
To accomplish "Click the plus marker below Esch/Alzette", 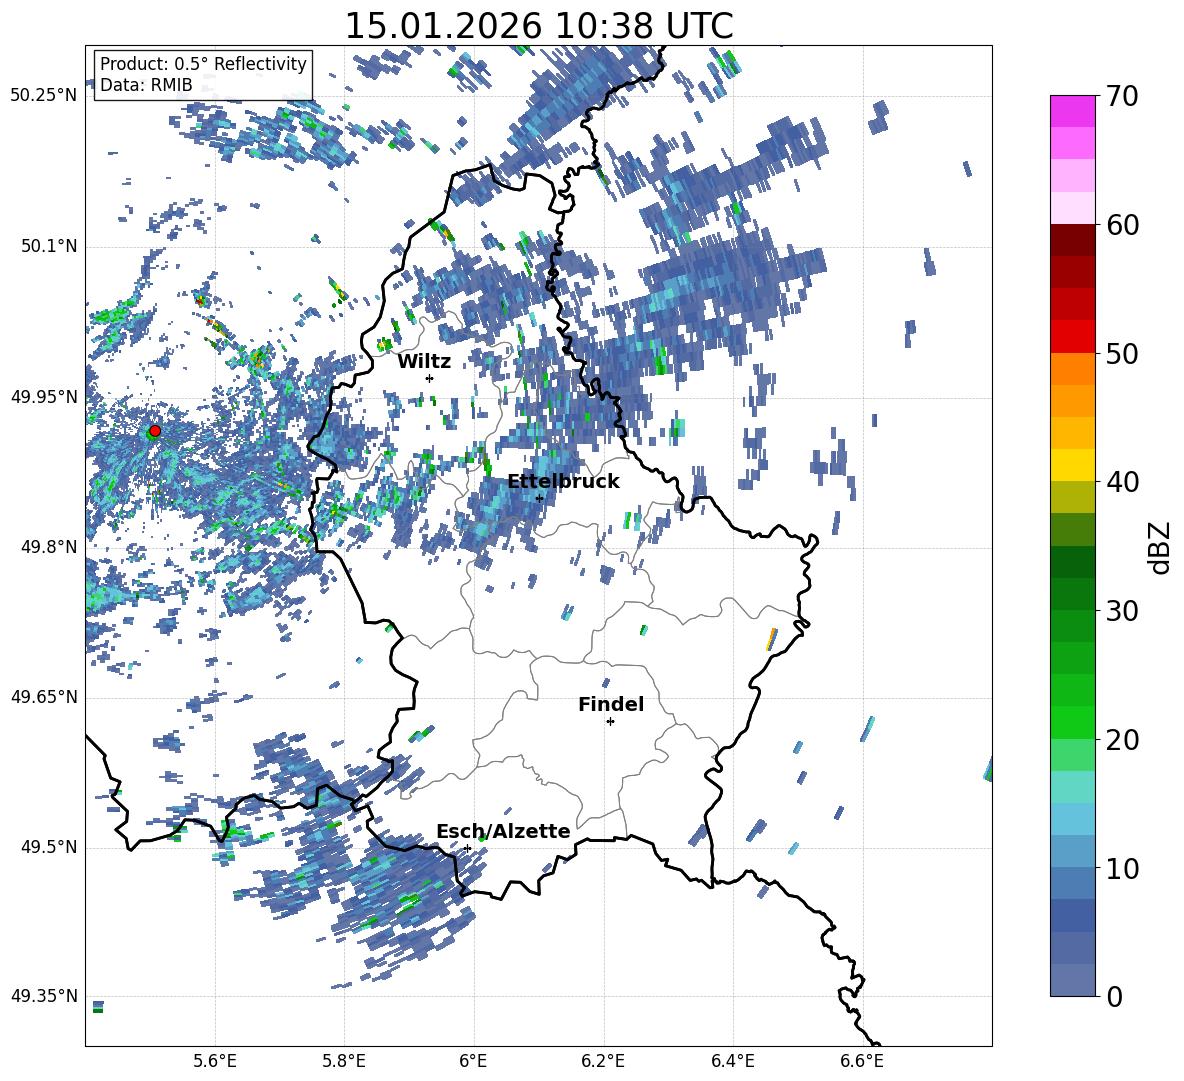I will [467, 848].
